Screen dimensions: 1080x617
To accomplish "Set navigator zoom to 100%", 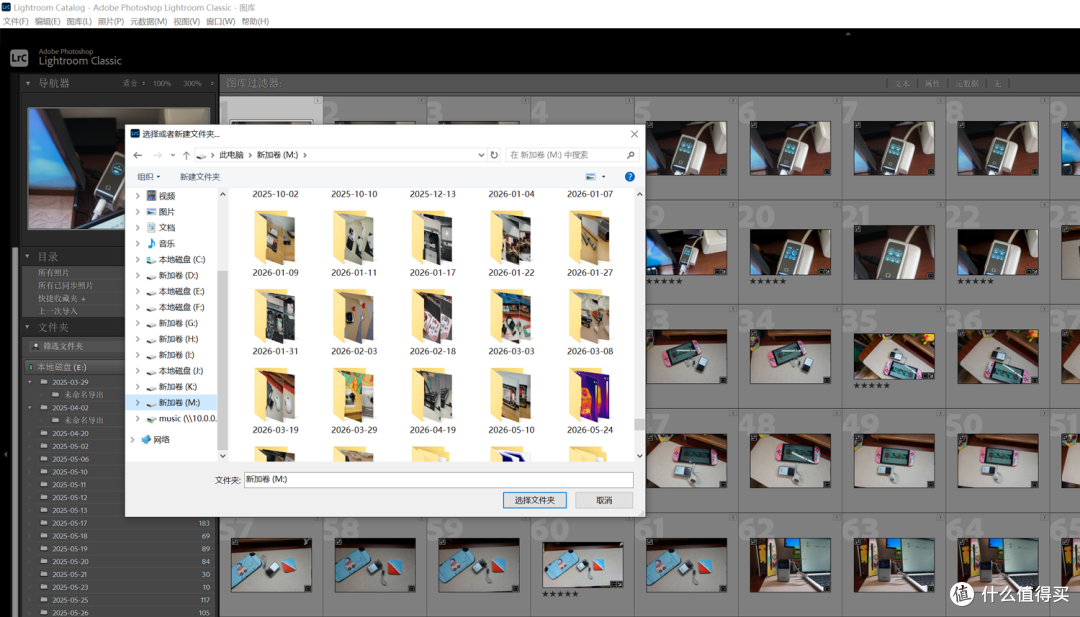I will [163, 83].
